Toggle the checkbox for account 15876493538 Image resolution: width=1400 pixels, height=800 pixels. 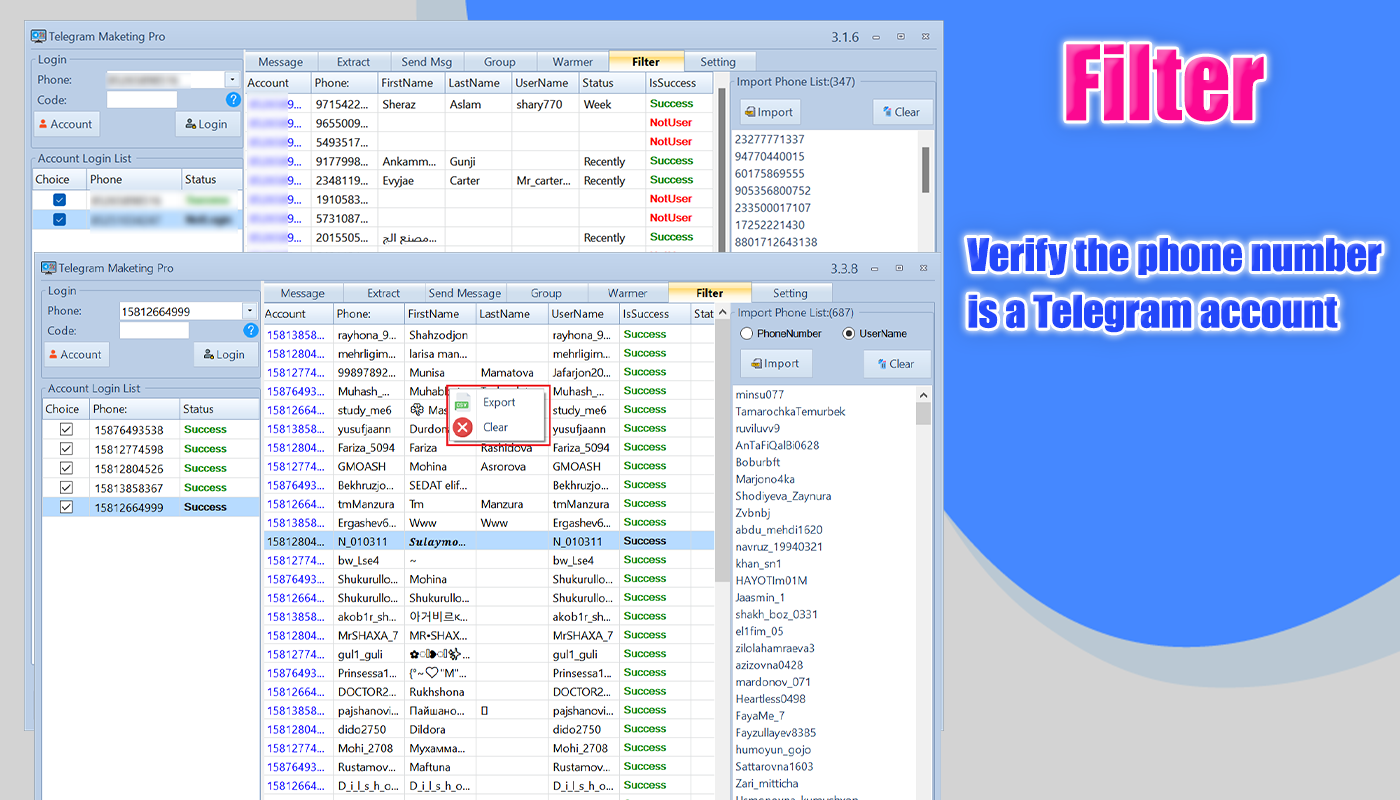(x=66, y=429)
